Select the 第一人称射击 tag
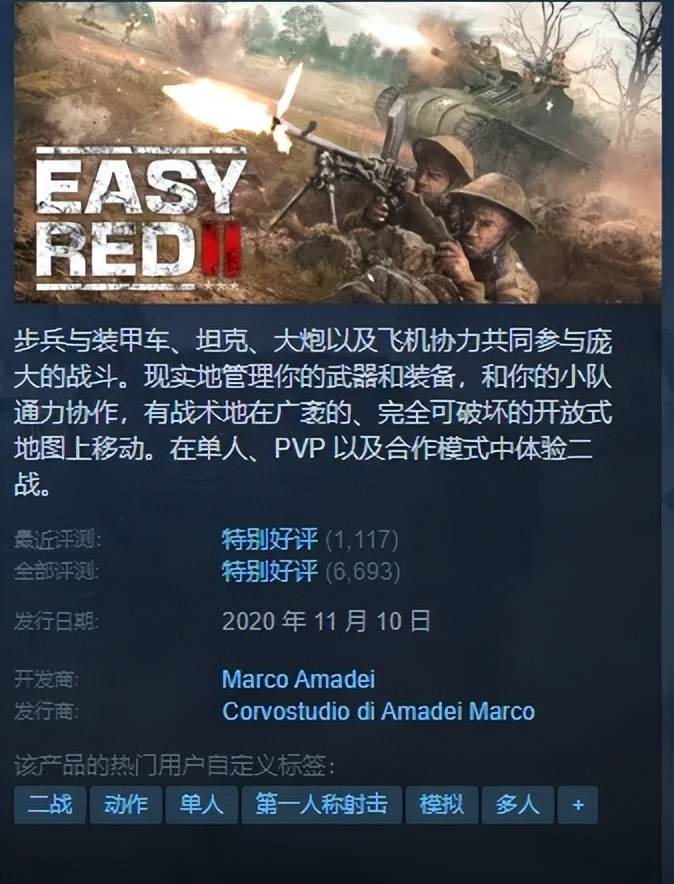Screen dimensions: 674x884 pos(321,805)
